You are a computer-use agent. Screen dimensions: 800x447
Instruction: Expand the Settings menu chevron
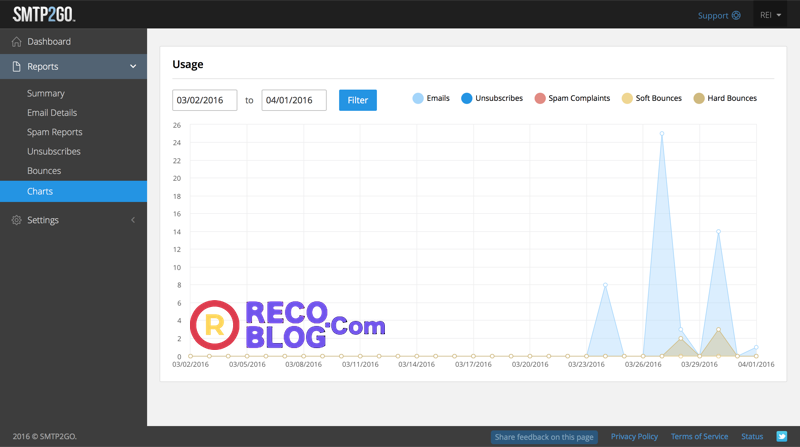point(133,220)
